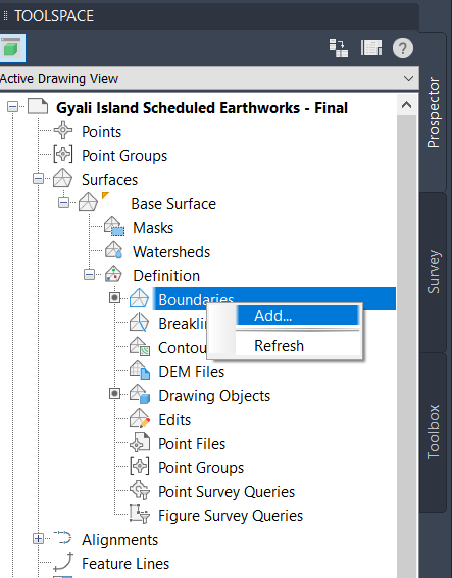
Task: Toggle the Panorama display icon in toolbar
Action: (371, 48)
